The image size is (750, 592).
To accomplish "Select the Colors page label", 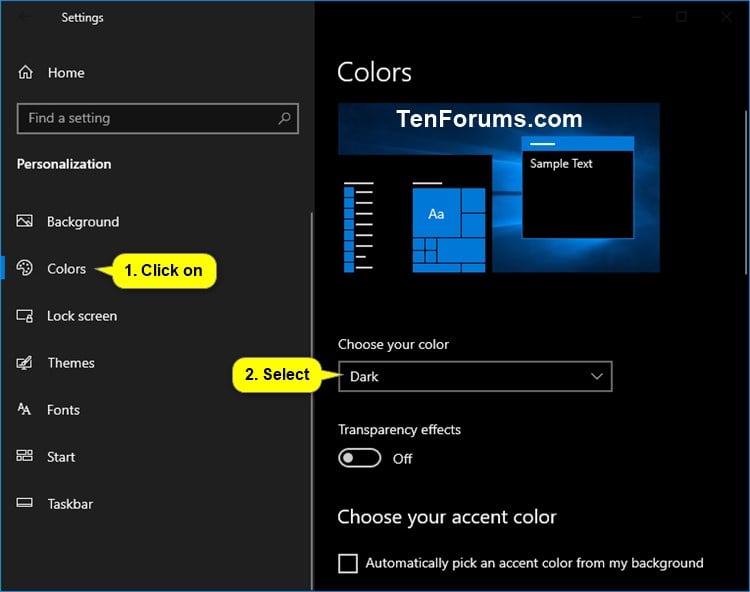I will (x=66, y=269).
